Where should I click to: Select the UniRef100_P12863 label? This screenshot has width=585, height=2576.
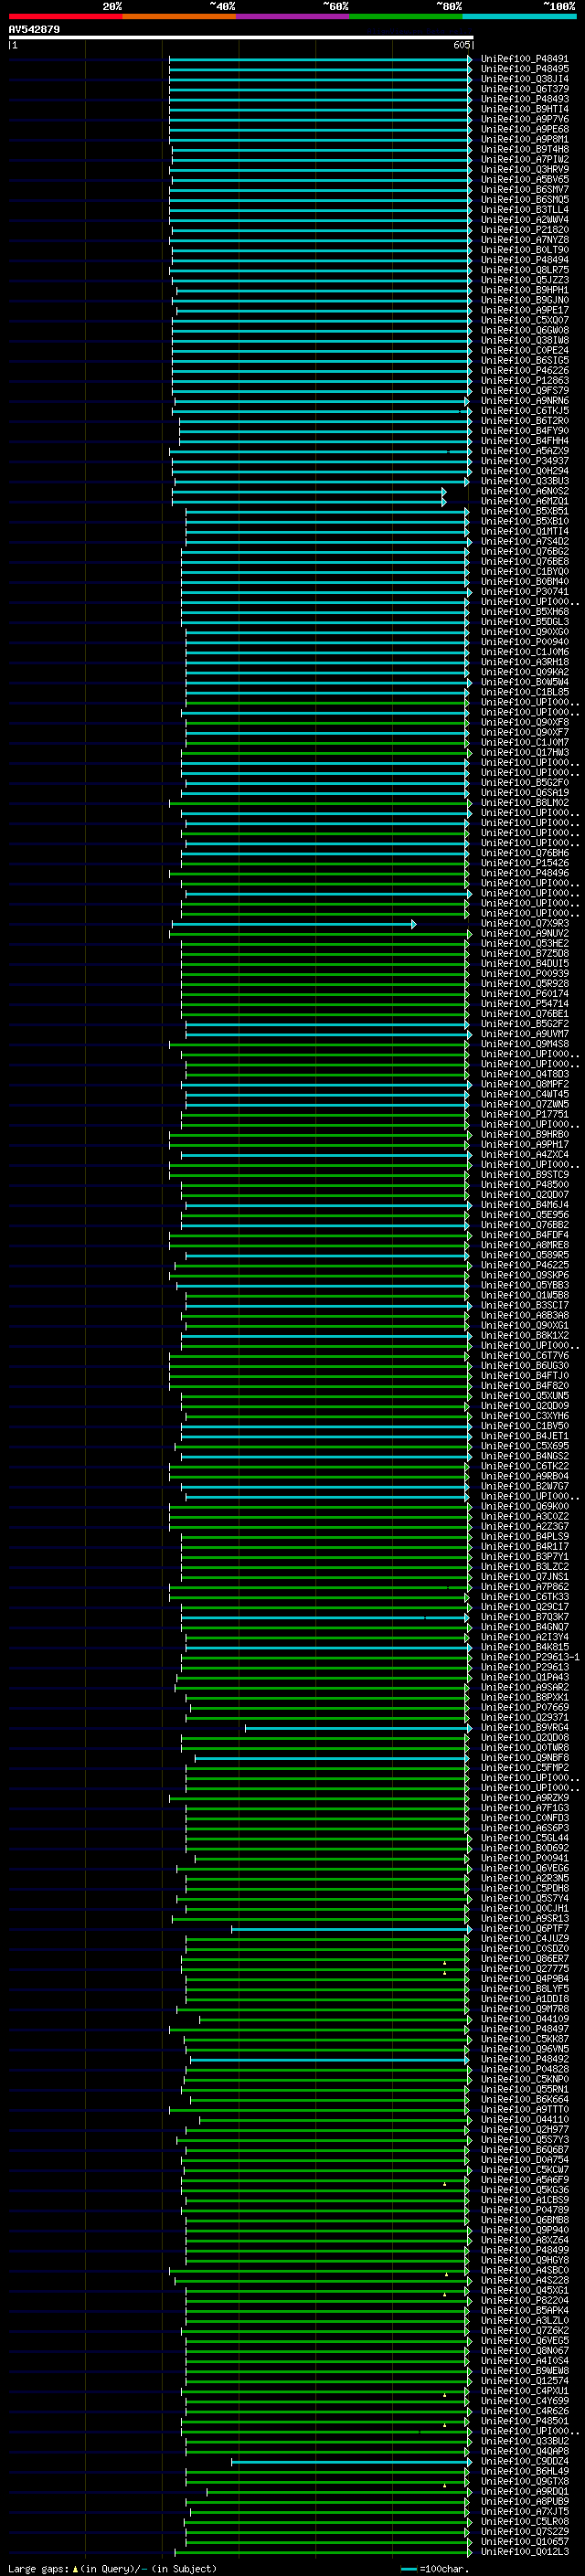tap(525, 380)
